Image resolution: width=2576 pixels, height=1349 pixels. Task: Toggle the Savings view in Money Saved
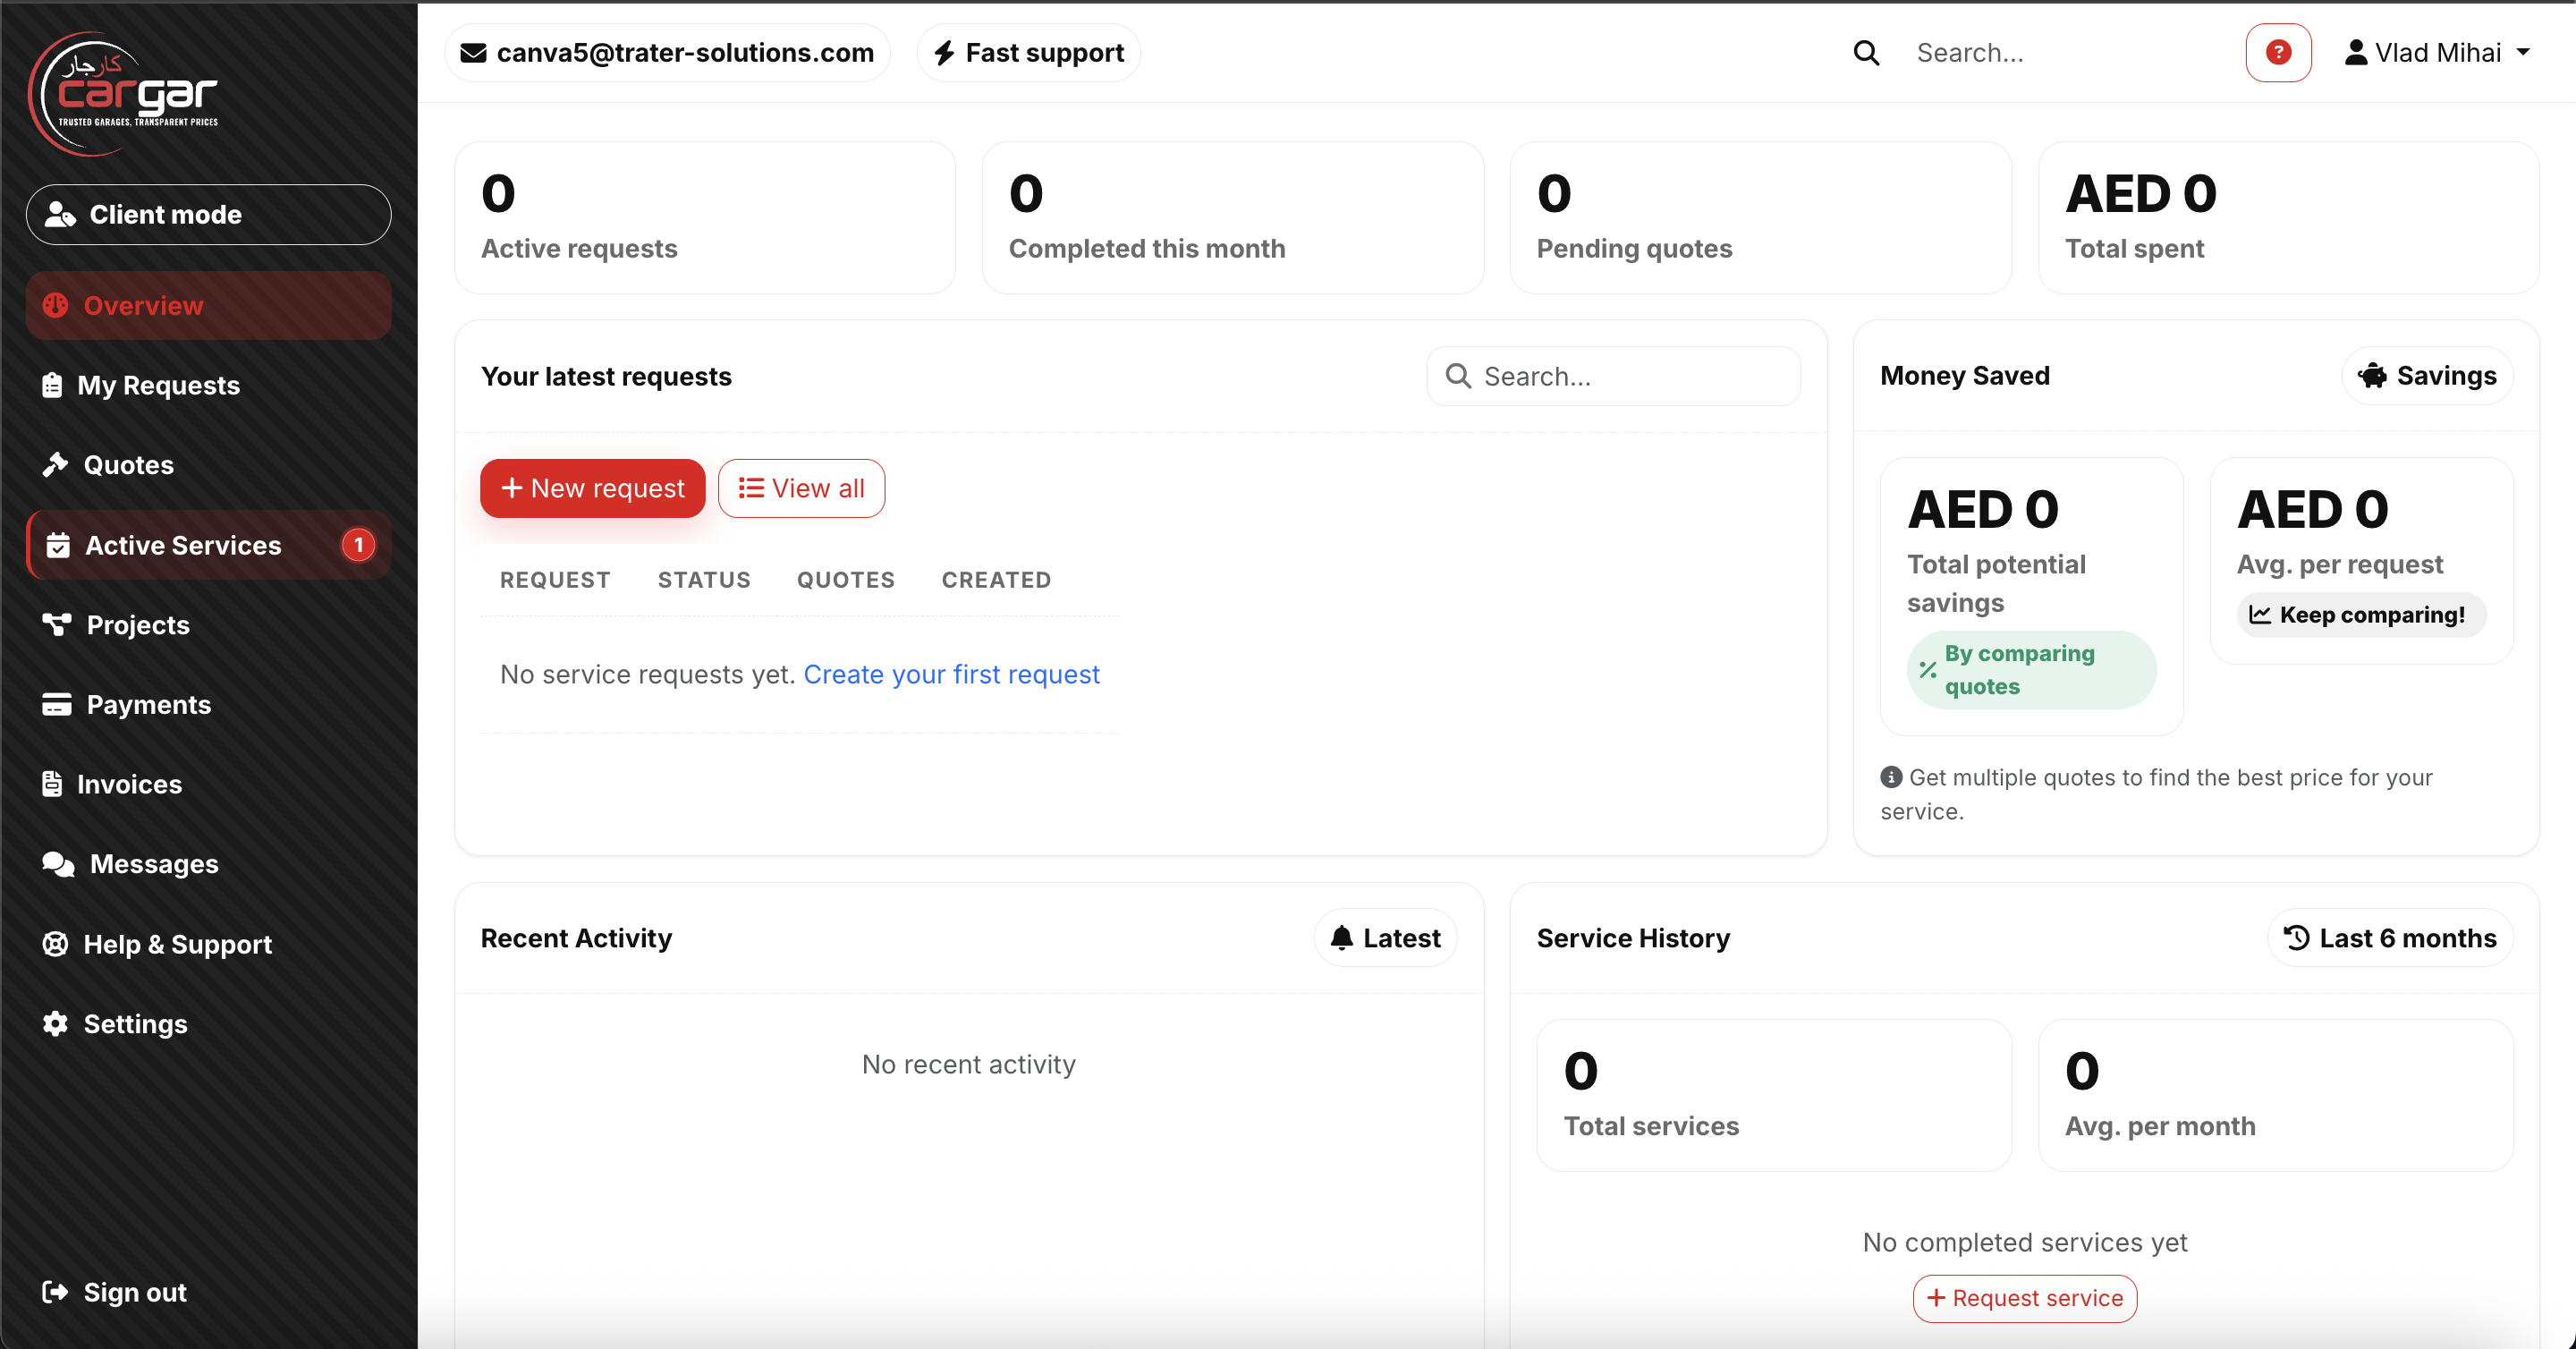pyautogui.click(x=2427, y=376)
